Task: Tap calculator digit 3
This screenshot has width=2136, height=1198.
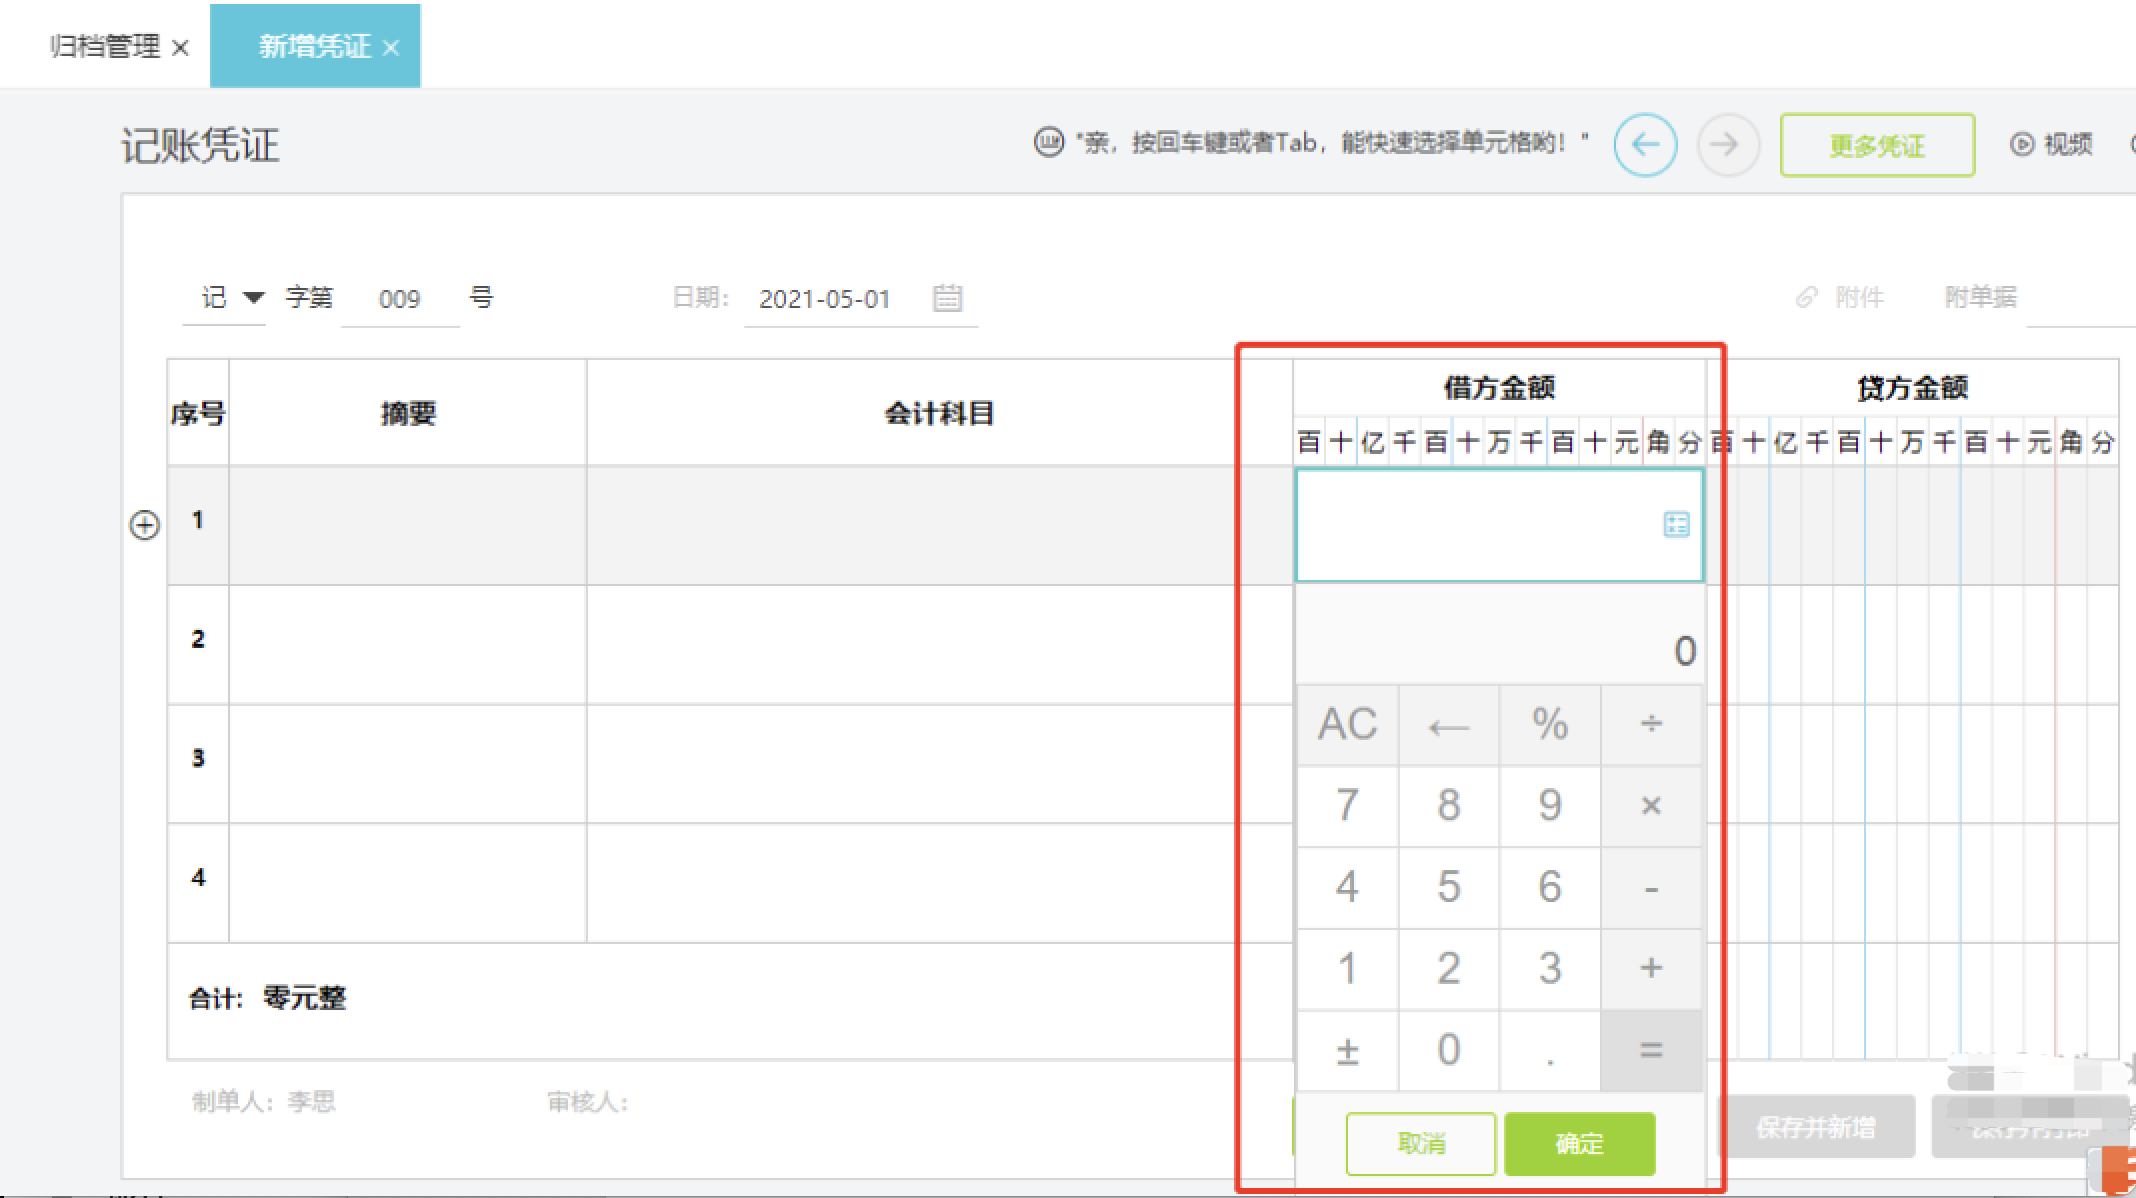Action: click(x=1550, y=968)
